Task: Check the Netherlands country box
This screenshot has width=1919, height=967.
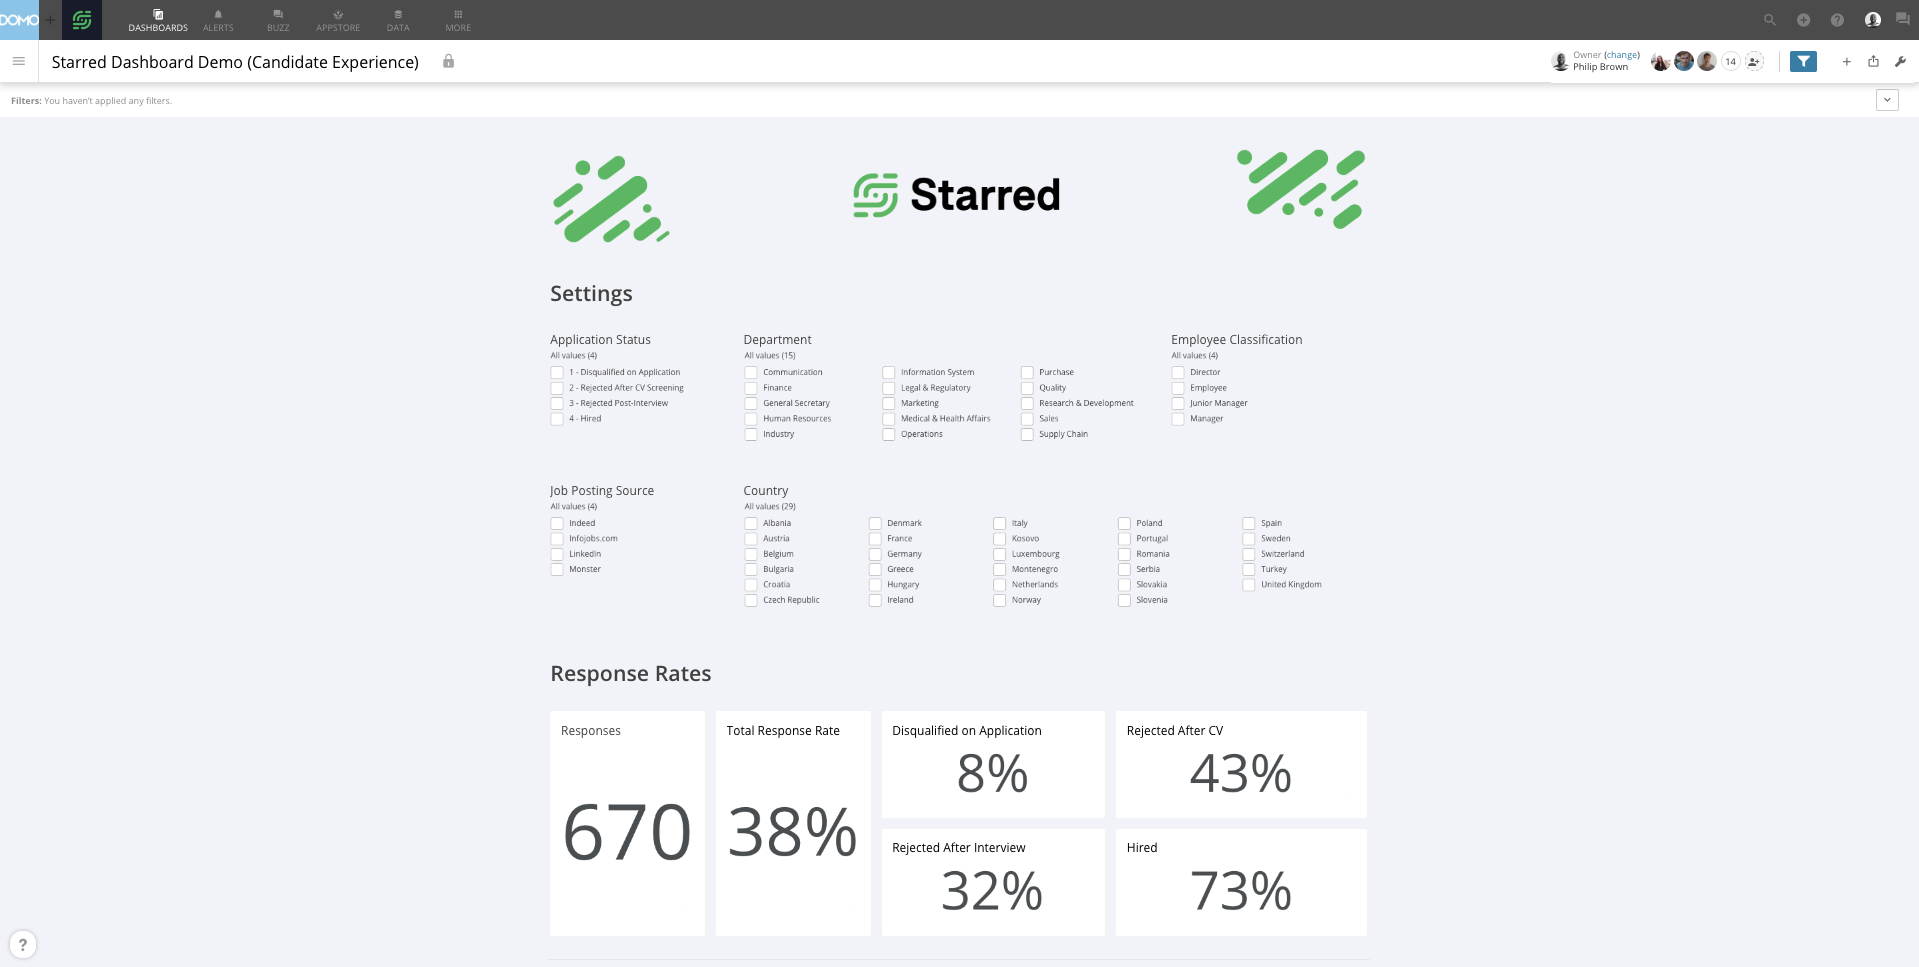Action: 999,585
